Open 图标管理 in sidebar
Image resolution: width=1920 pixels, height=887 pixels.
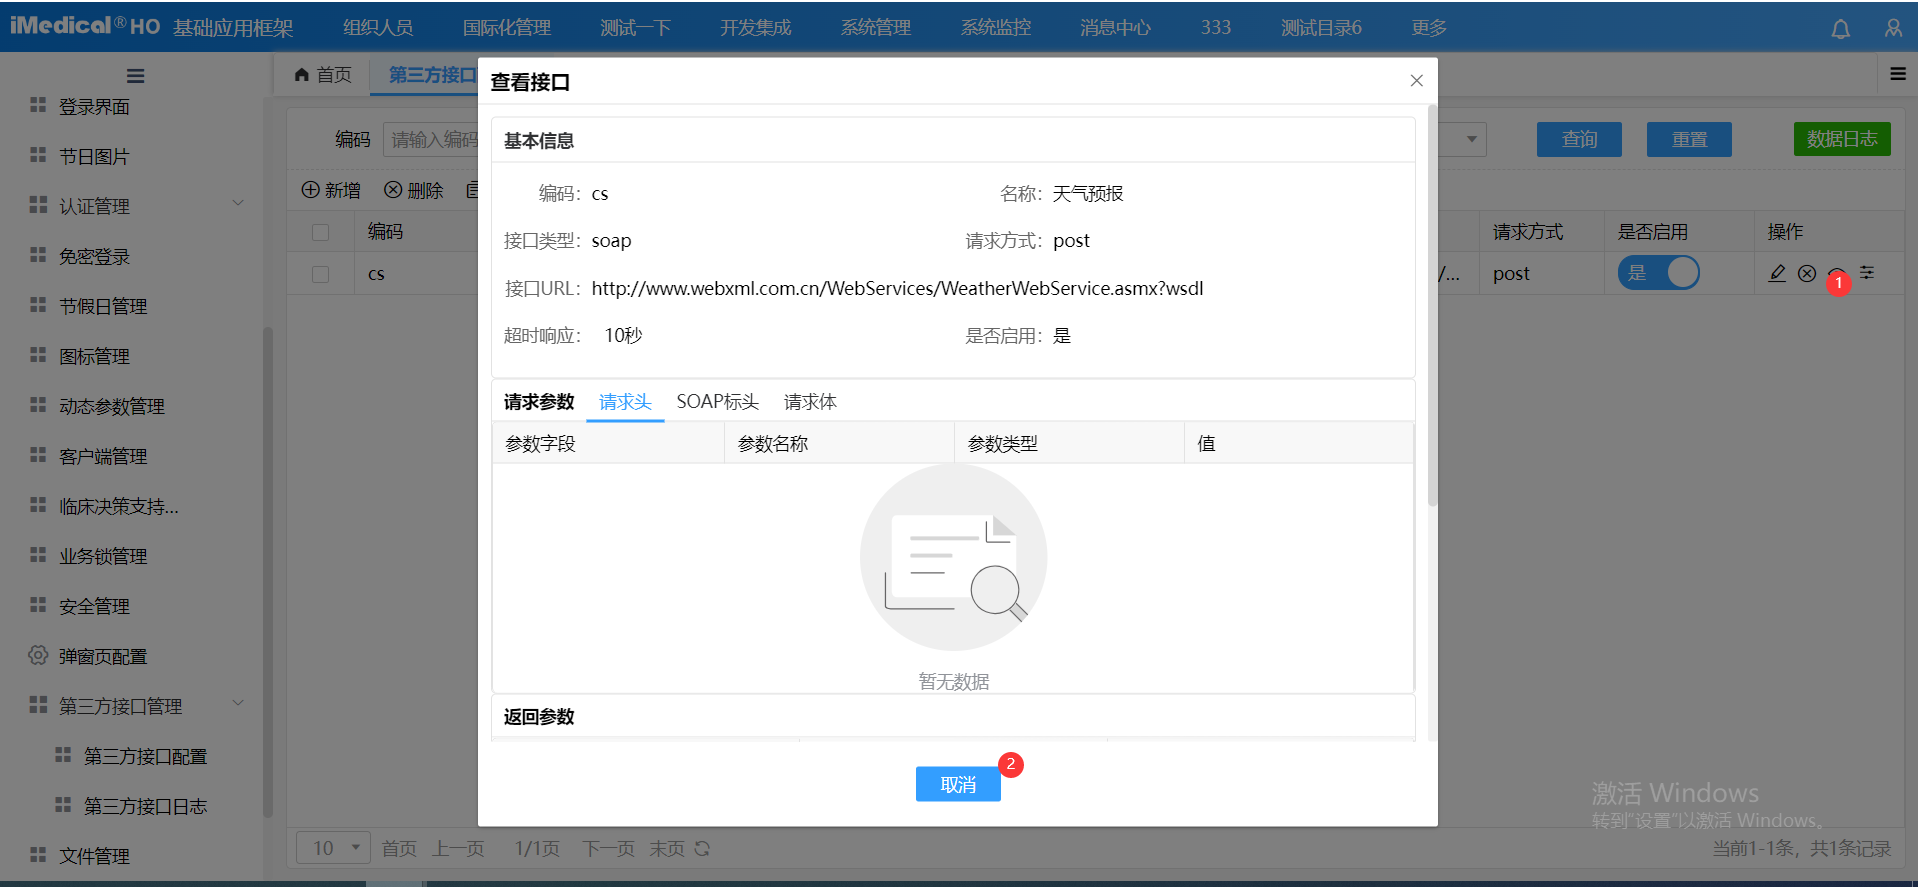[94, 356]
